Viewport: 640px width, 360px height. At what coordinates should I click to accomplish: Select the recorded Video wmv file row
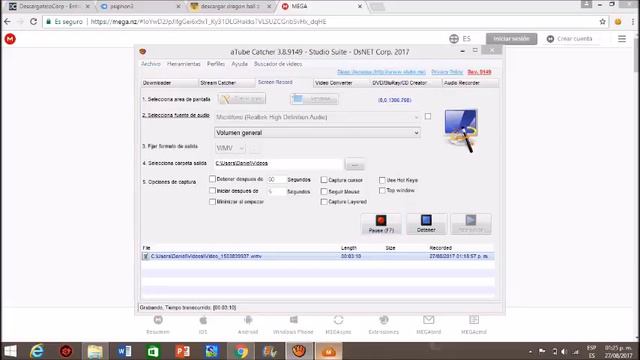[318, 256]
